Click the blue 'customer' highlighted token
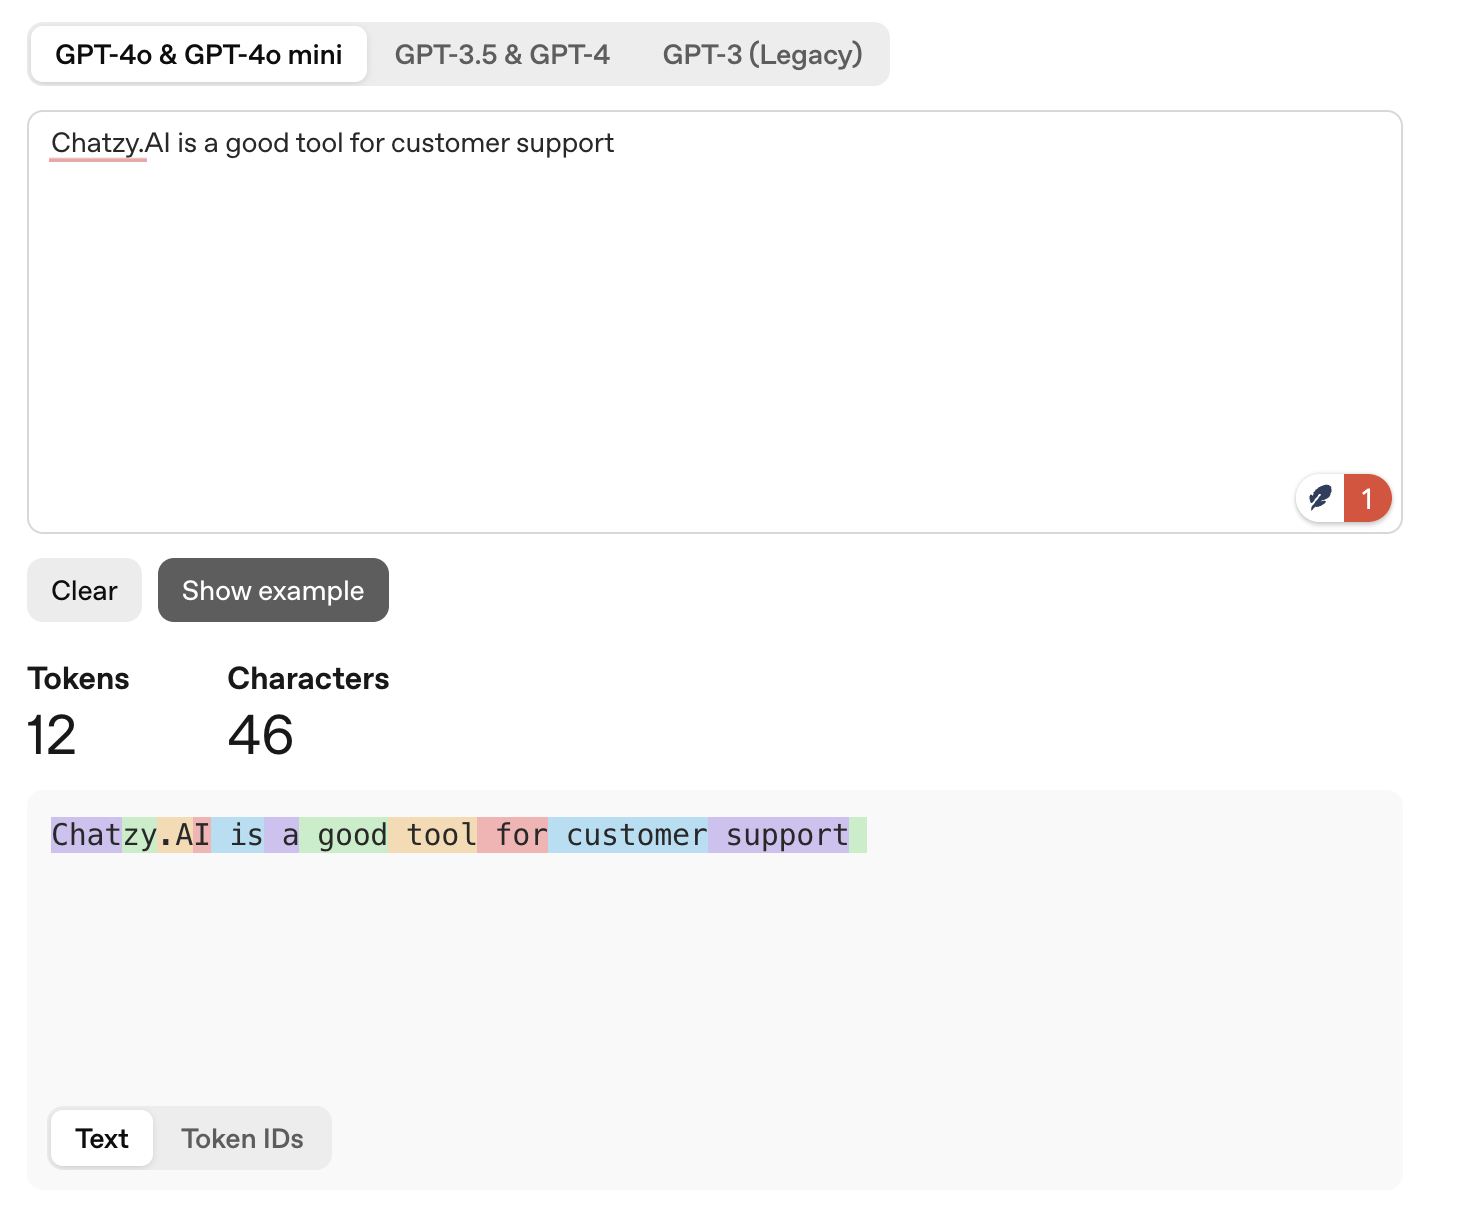1458x1224 pixels. [629, 835]
